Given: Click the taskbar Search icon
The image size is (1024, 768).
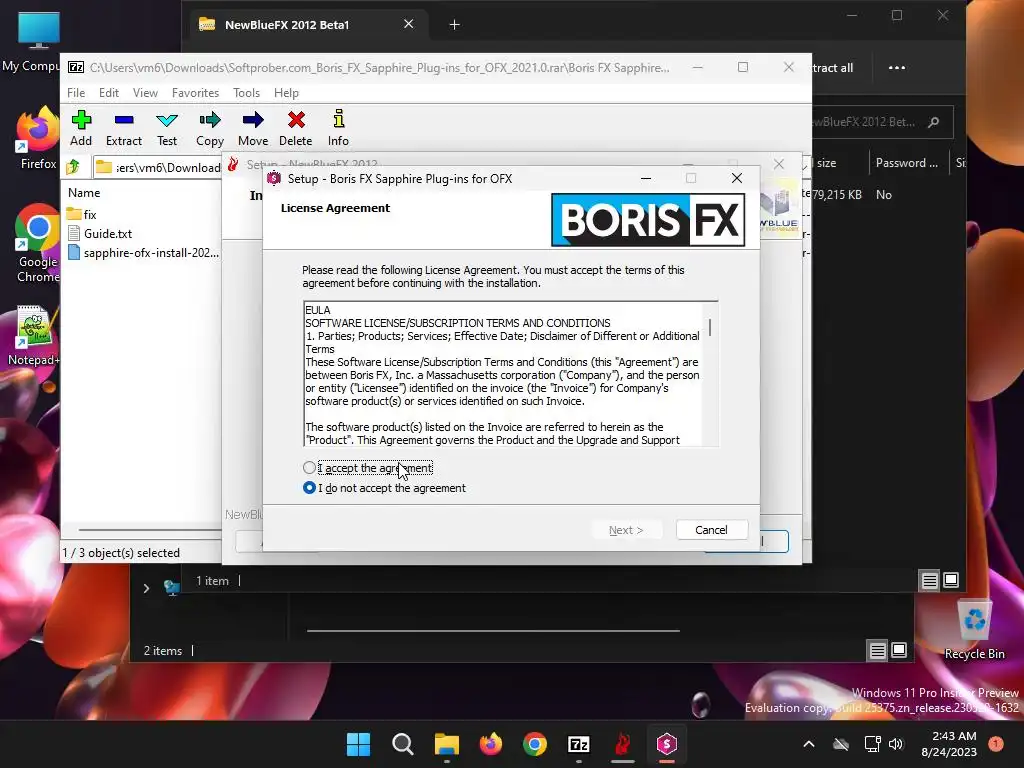Looking at the screenshot, I should pos(402,744).
